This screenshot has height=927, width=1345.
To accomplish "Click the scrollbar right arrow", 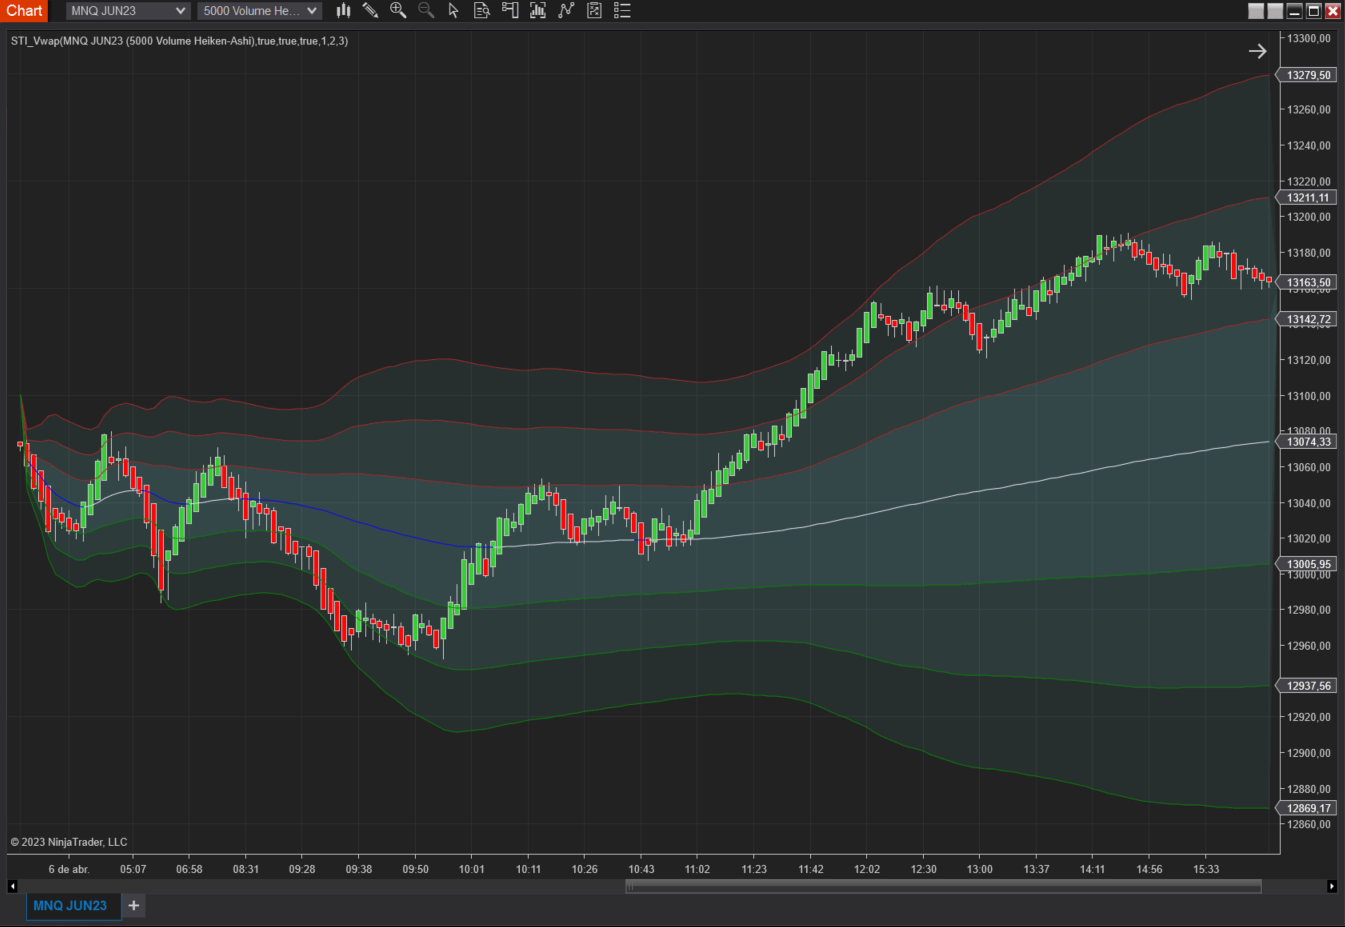I will (x=1332, y=886).
